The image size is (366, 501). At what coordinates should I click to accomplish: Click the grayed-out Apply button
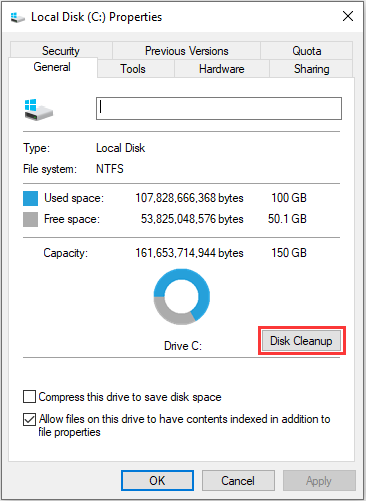click(x=319, y=480)
